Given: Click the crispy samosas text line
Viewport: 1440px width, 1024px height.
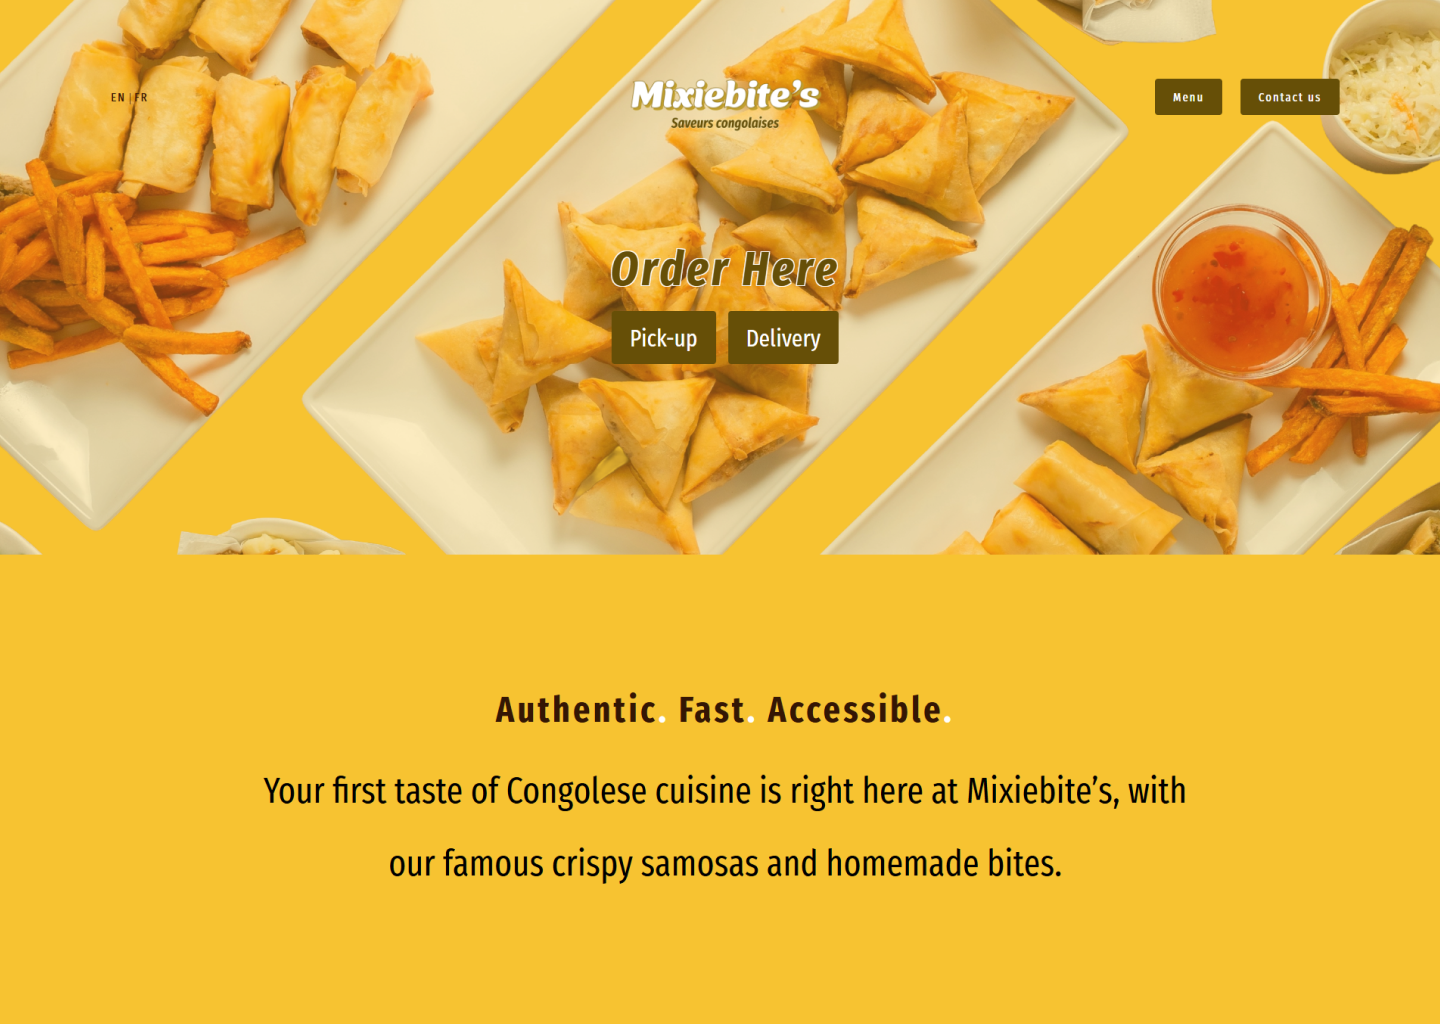Looking at the screenshot, I should pos(725,864).
